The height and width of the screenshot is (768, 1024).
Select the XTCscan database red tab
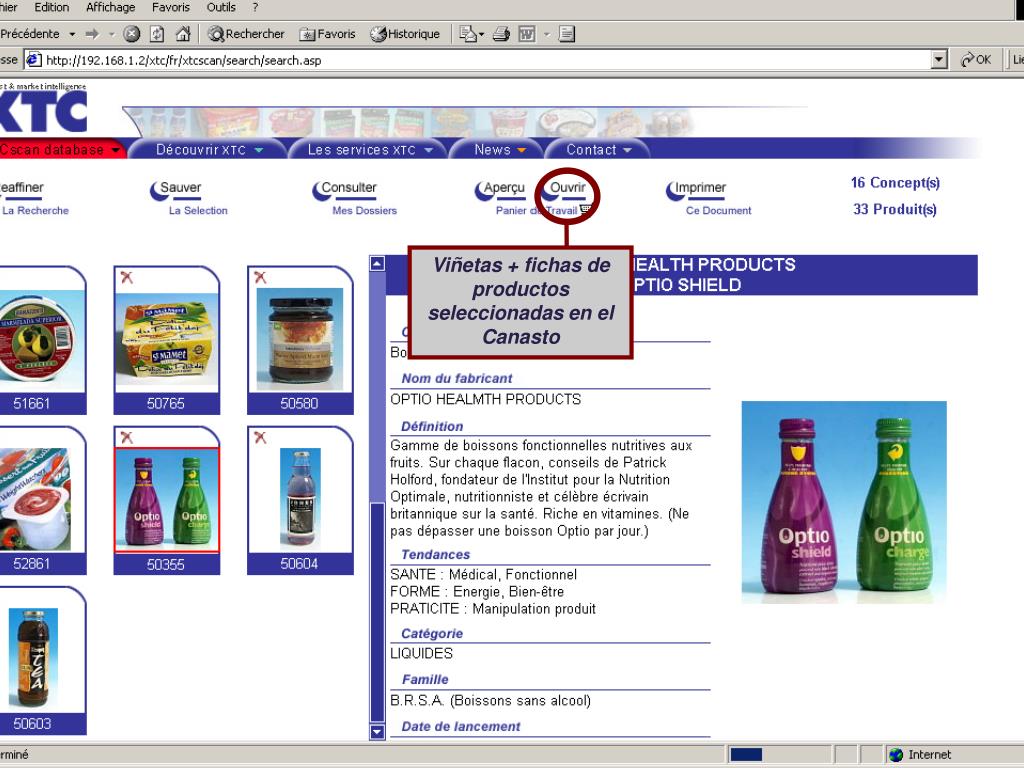62,150
